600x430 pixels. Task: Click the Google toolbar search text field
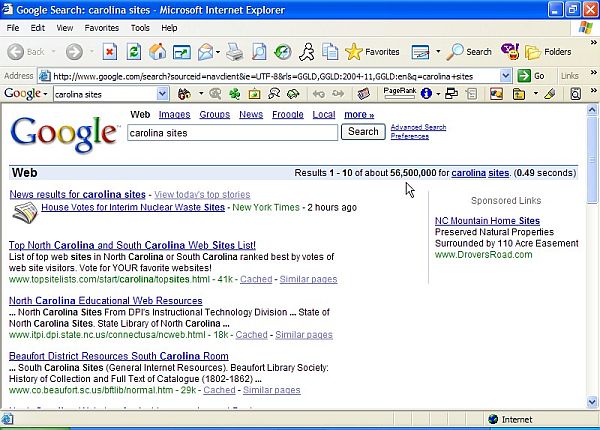pyautogui.click(x=105, y=94)
